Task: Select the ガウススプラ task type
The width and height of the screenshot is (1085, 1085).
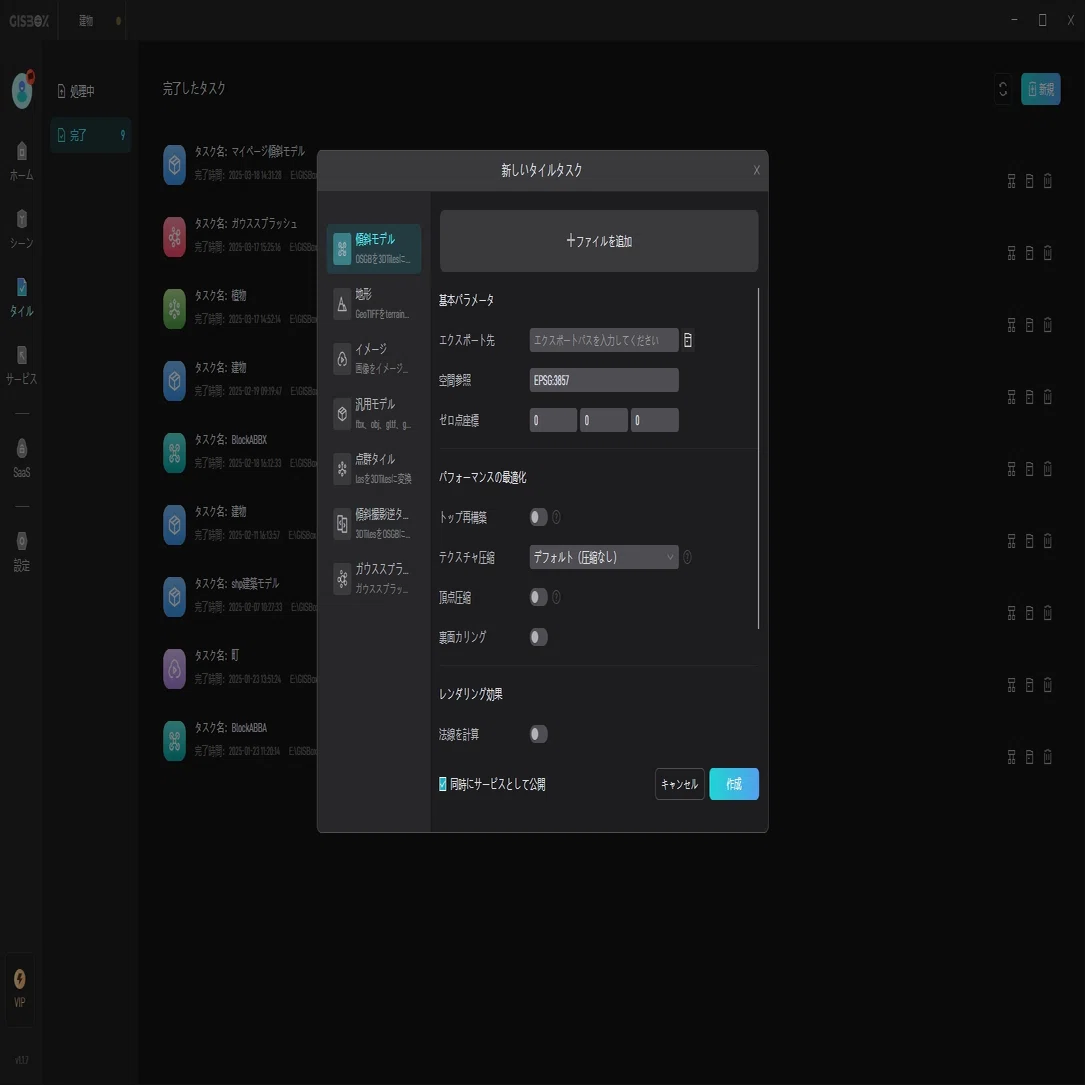Action: coord(374,578)
